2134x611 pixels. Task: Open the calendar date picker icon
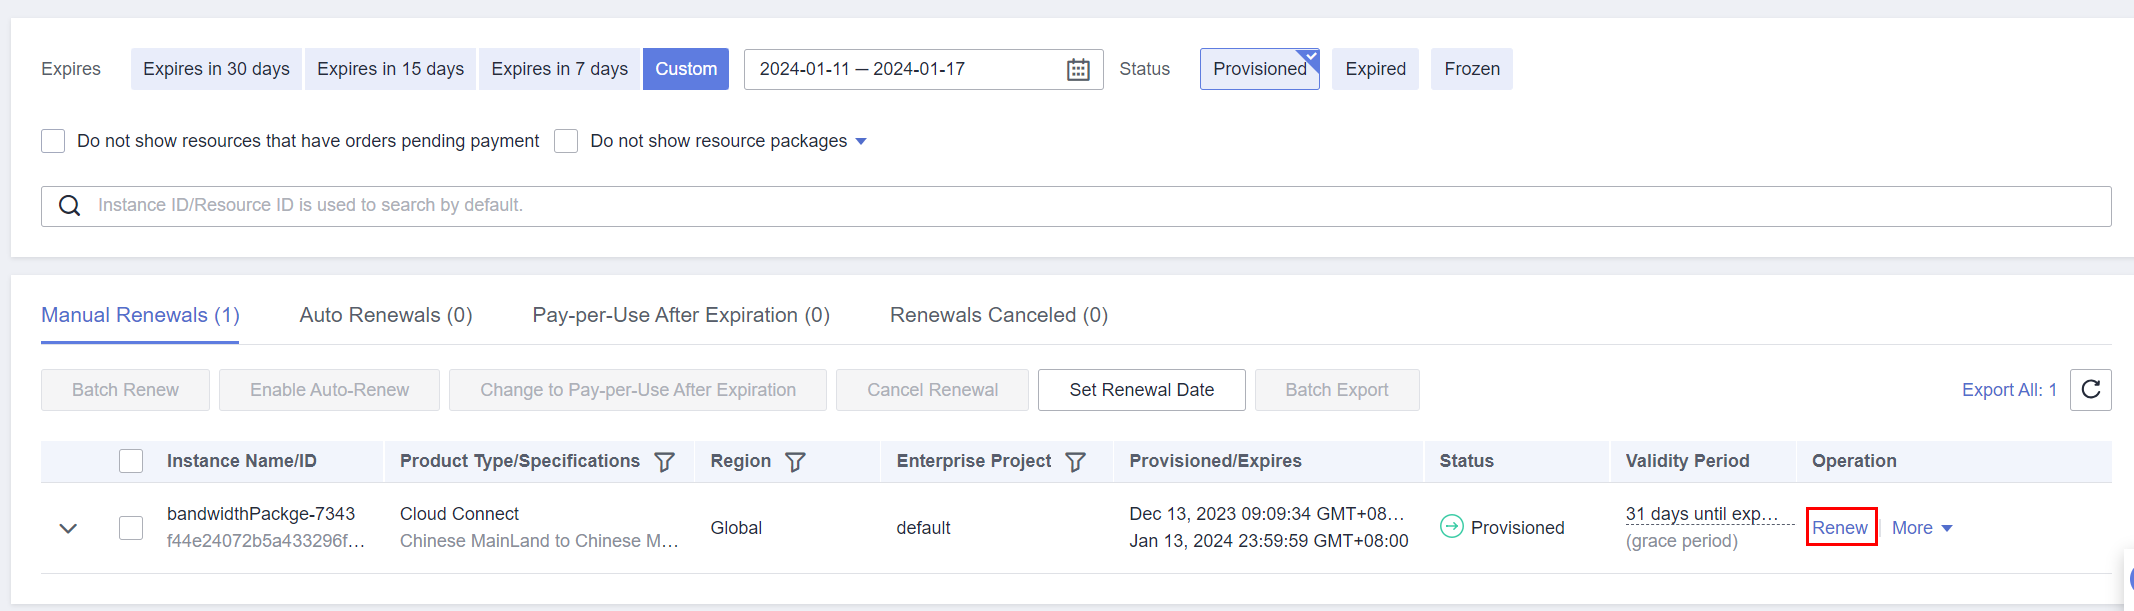(x=1078, y=70)
